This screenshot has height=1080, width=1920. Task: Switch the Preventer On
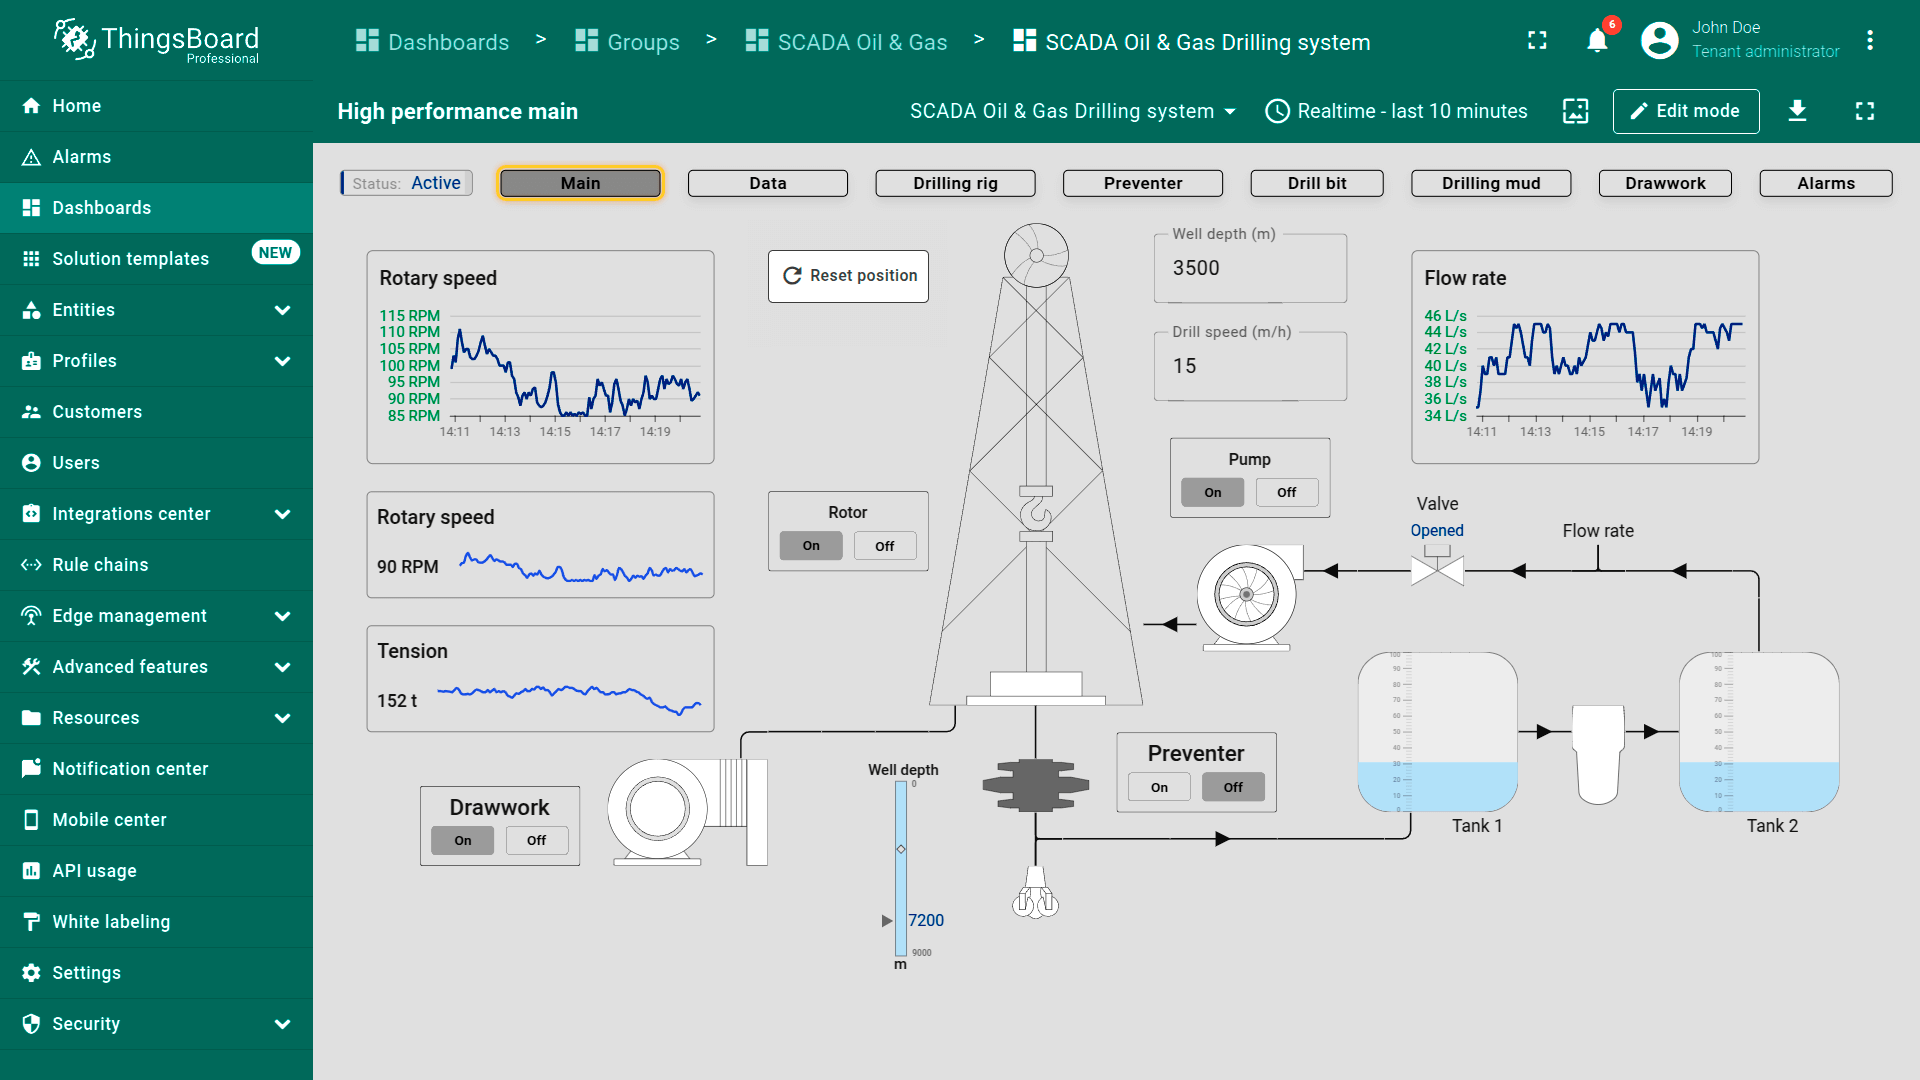pyautogui.click(x=1159, y=787)
